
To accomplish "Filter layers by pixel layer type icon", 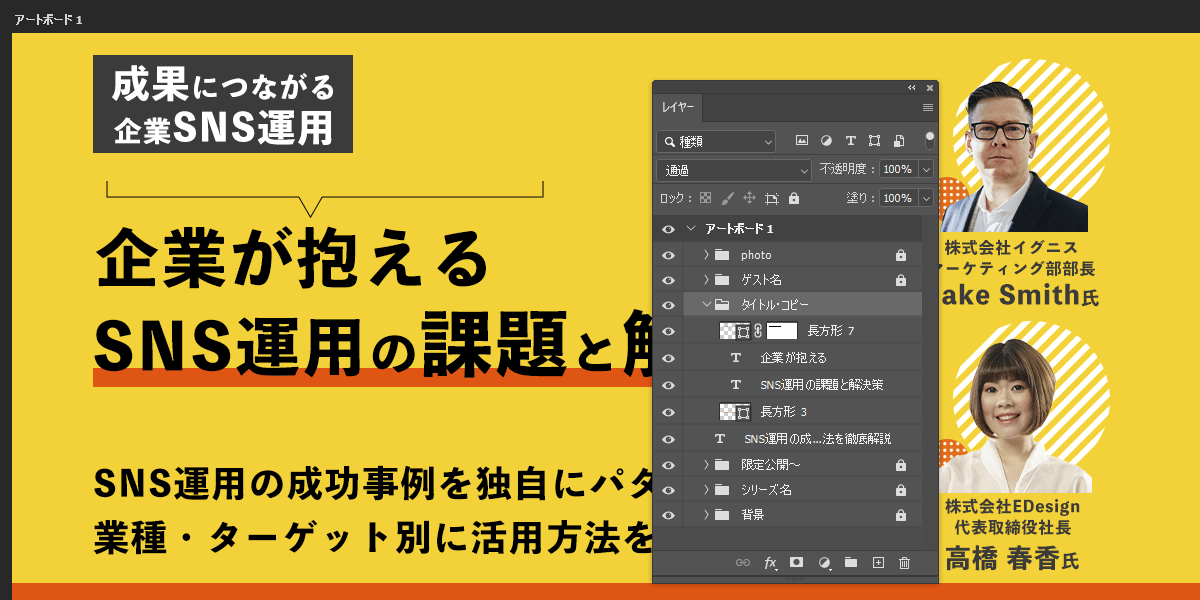I will click(802, 141).
